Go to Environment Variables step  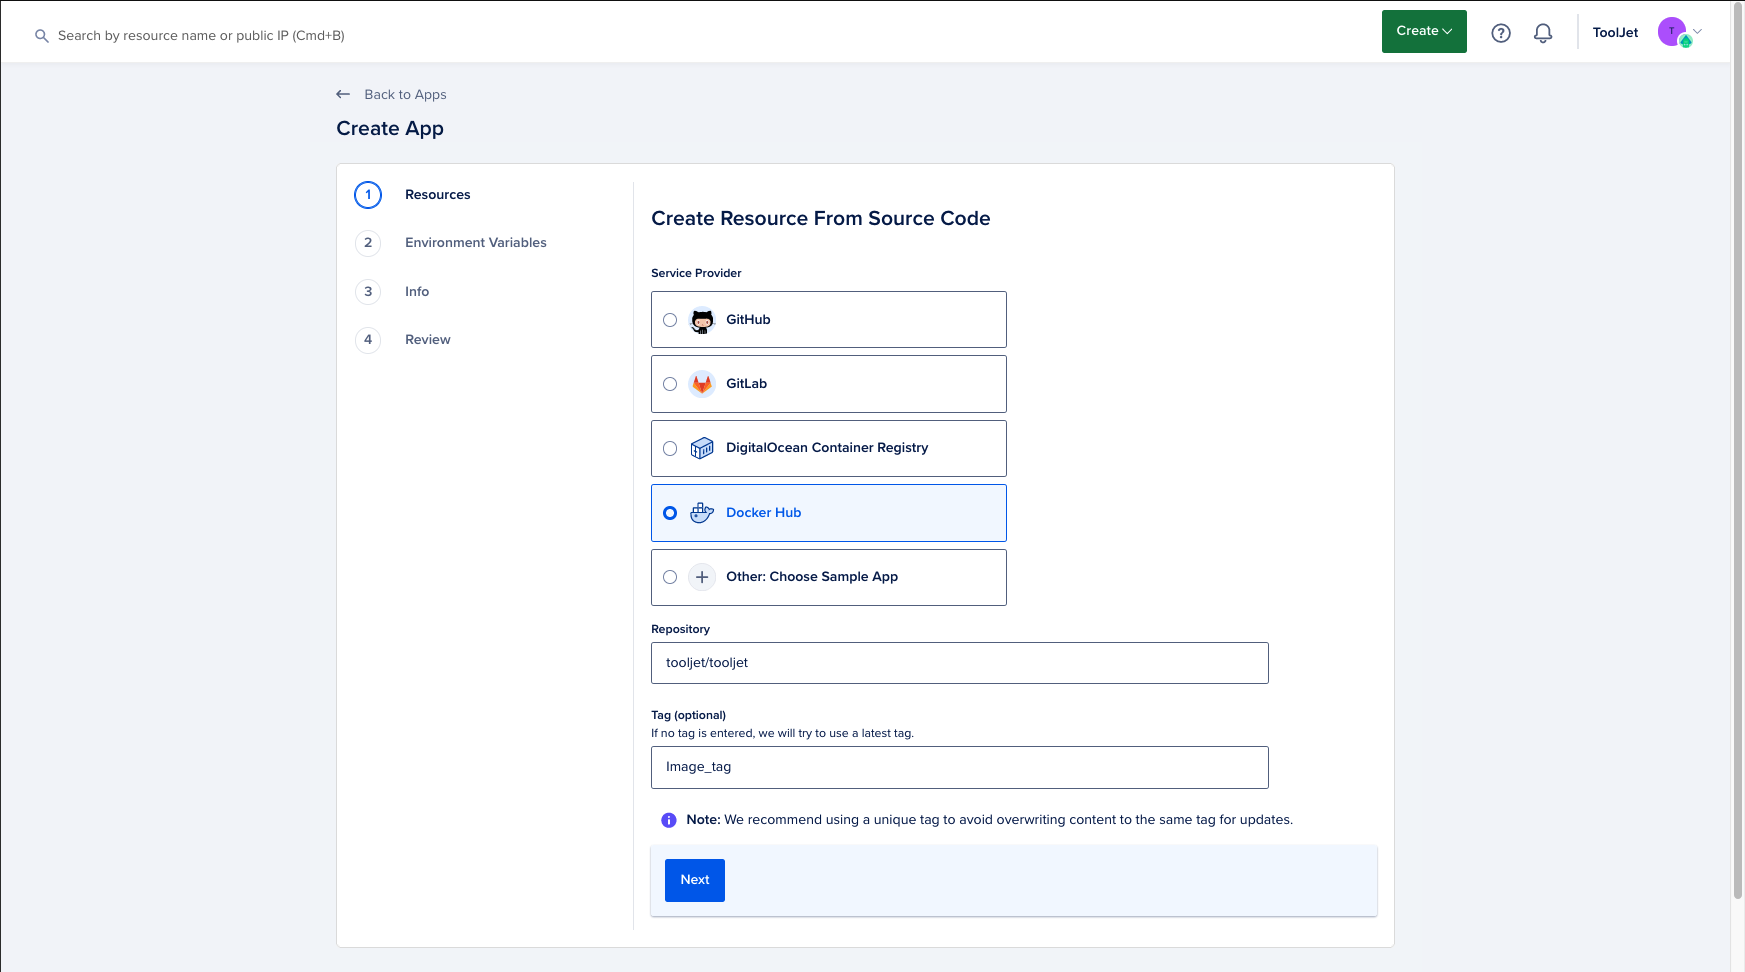pyautogui.click(x=475, y=243)
